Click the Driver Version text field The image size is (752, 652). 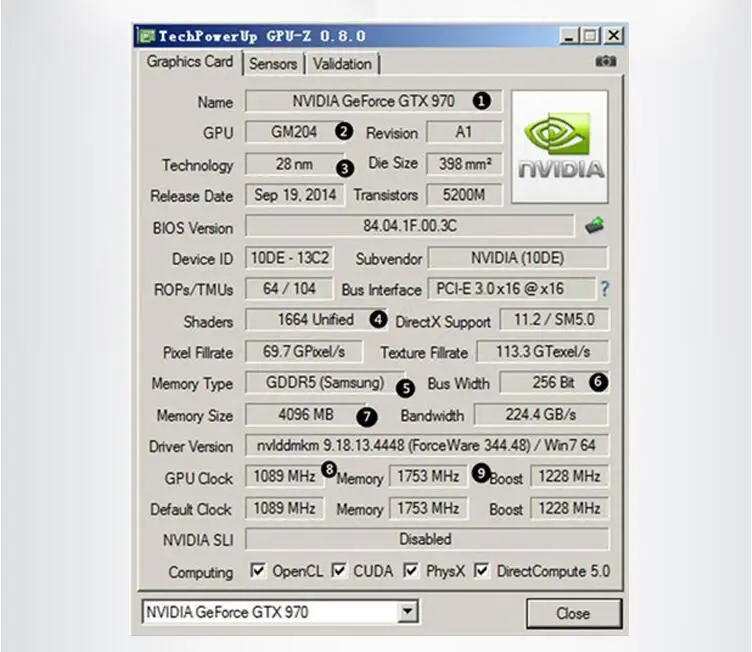click(426, 446)
